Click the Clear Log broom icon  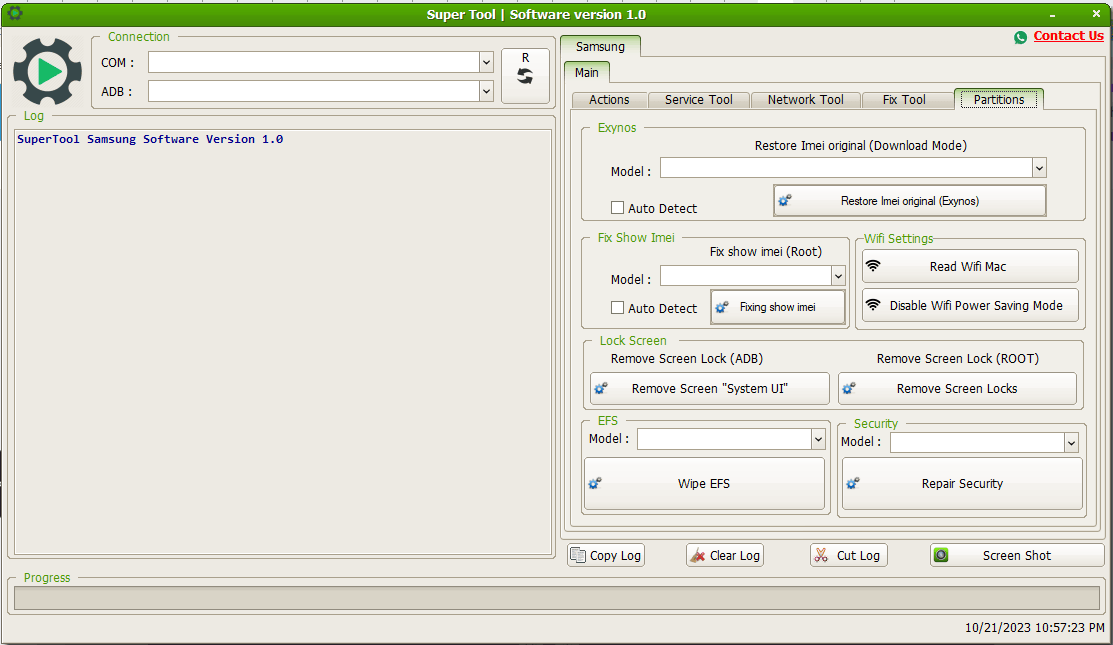click(697, 555)
